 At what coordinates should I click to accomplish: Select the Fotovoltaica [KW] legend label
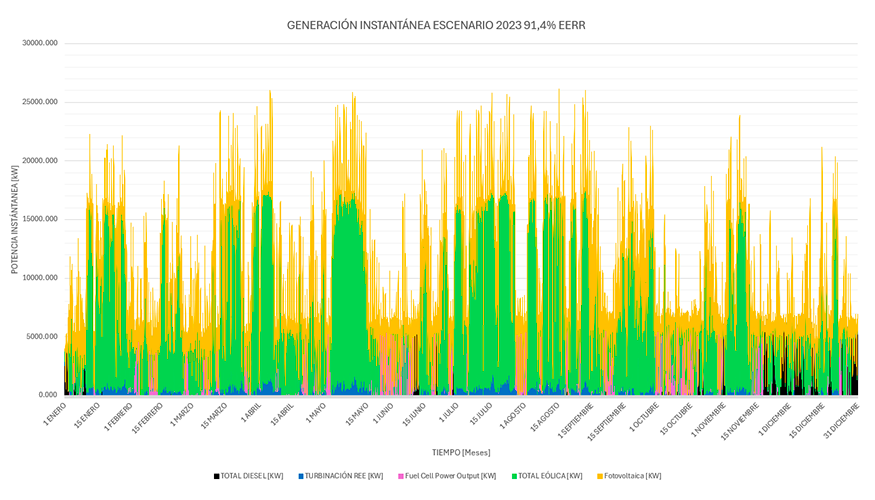635,476
